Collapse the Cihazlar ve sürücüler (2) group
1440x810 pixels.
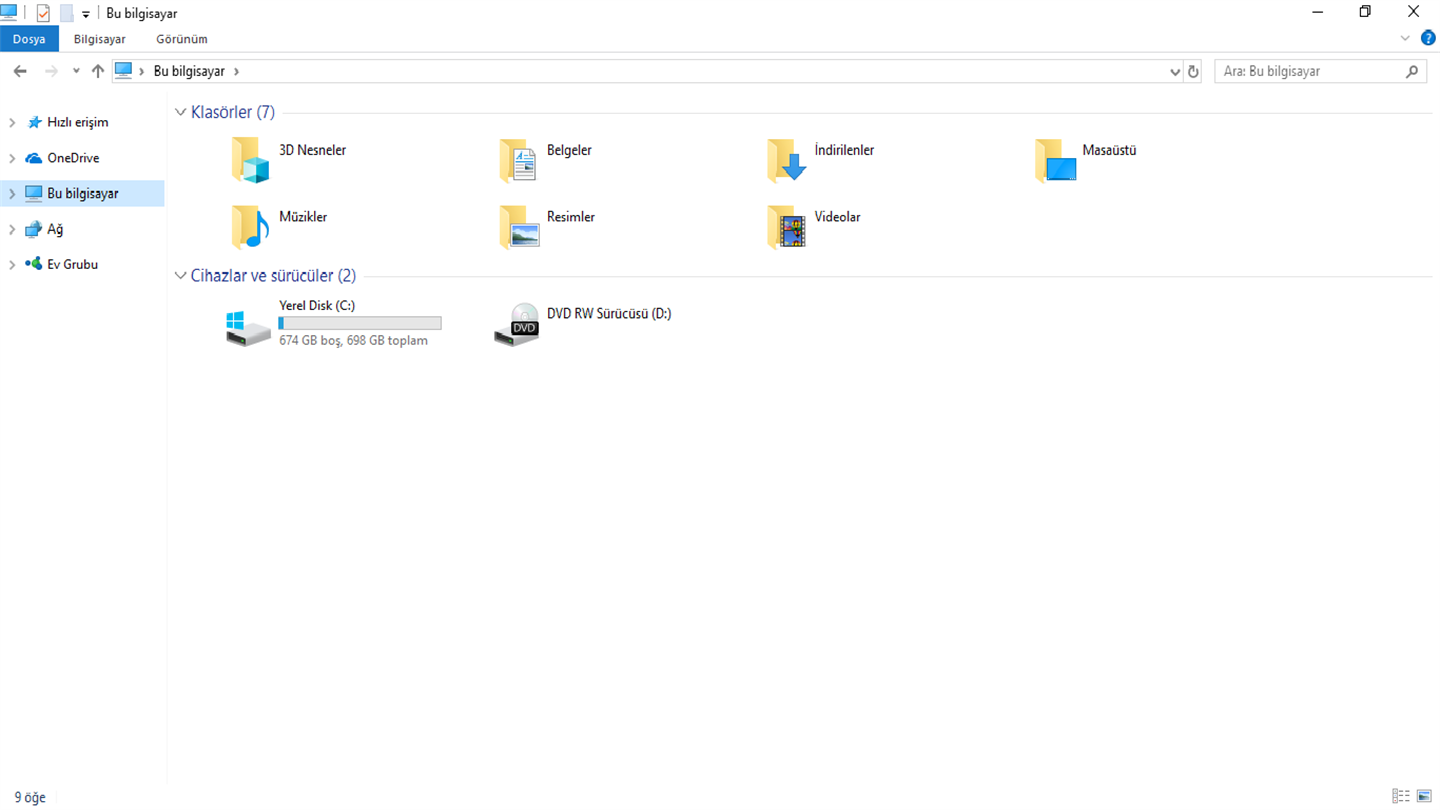tap(180, 275)
